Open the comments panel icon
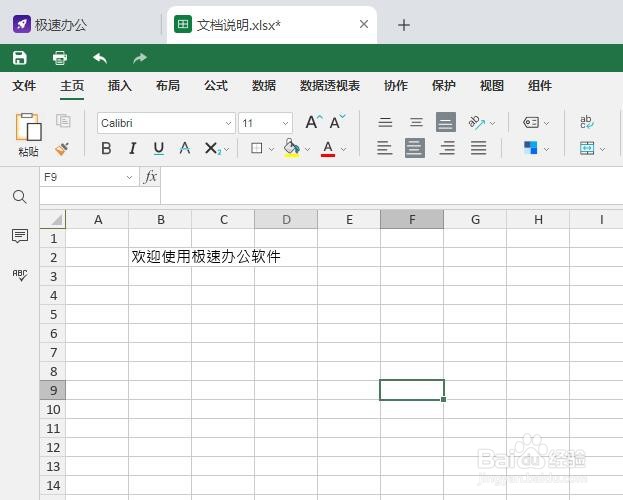 coord(19,236)
